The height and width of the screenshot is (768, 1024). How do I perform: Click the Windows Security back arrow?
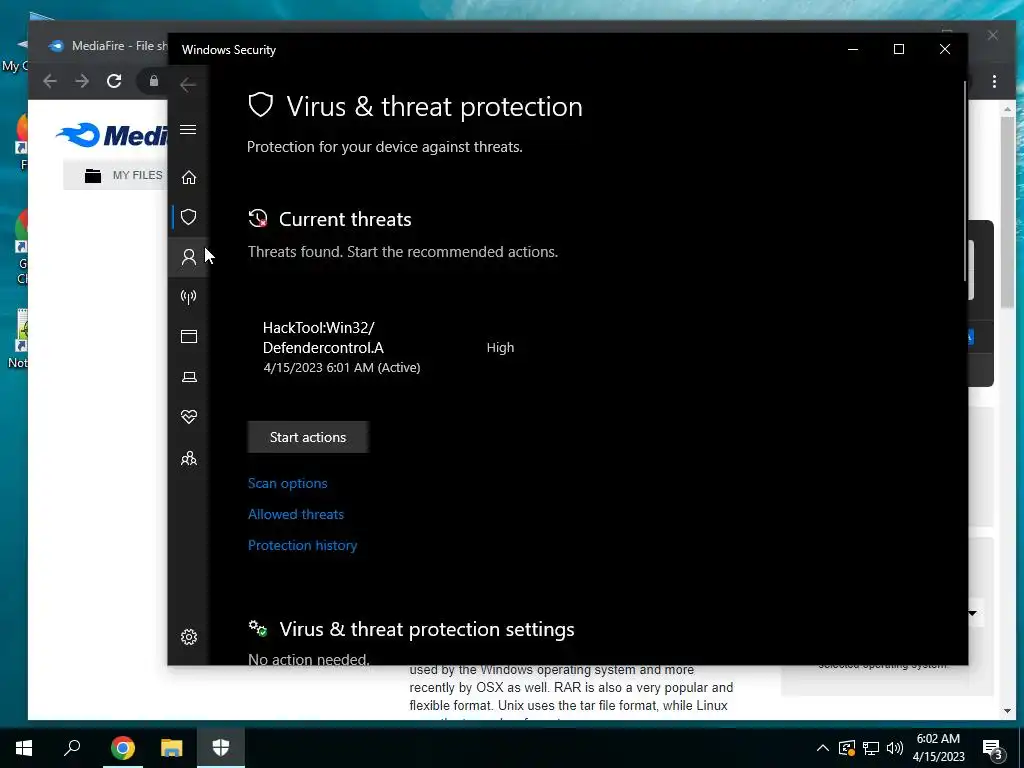(187, 84)
